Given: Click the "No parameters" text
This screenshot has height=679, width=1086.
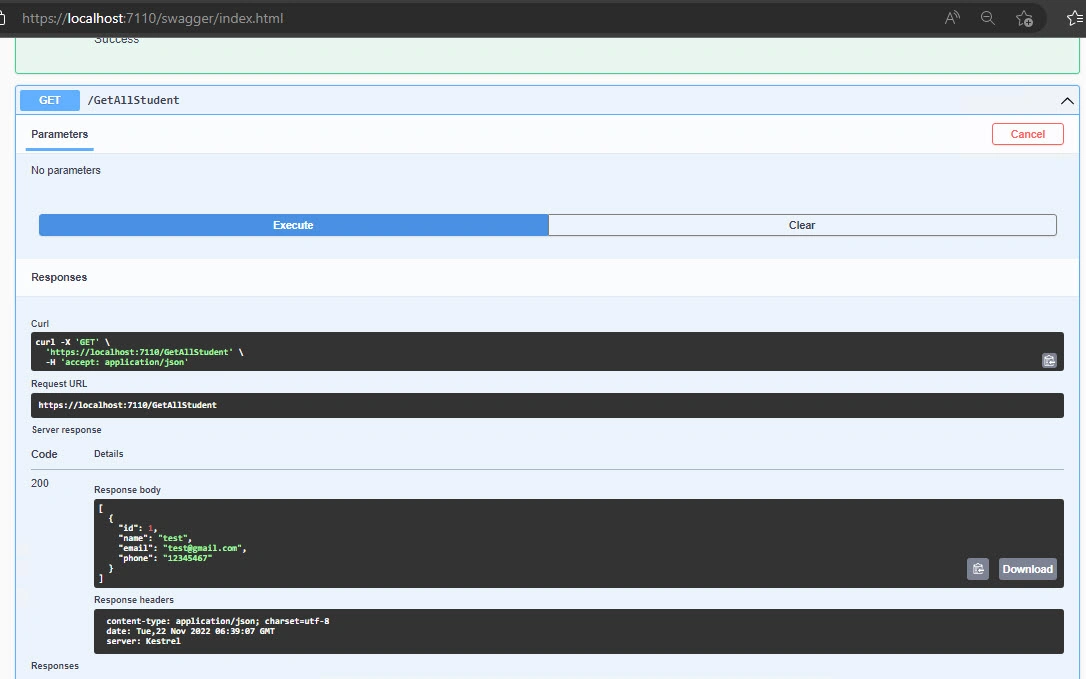Looking at the screenshot, I should (66, 170).
